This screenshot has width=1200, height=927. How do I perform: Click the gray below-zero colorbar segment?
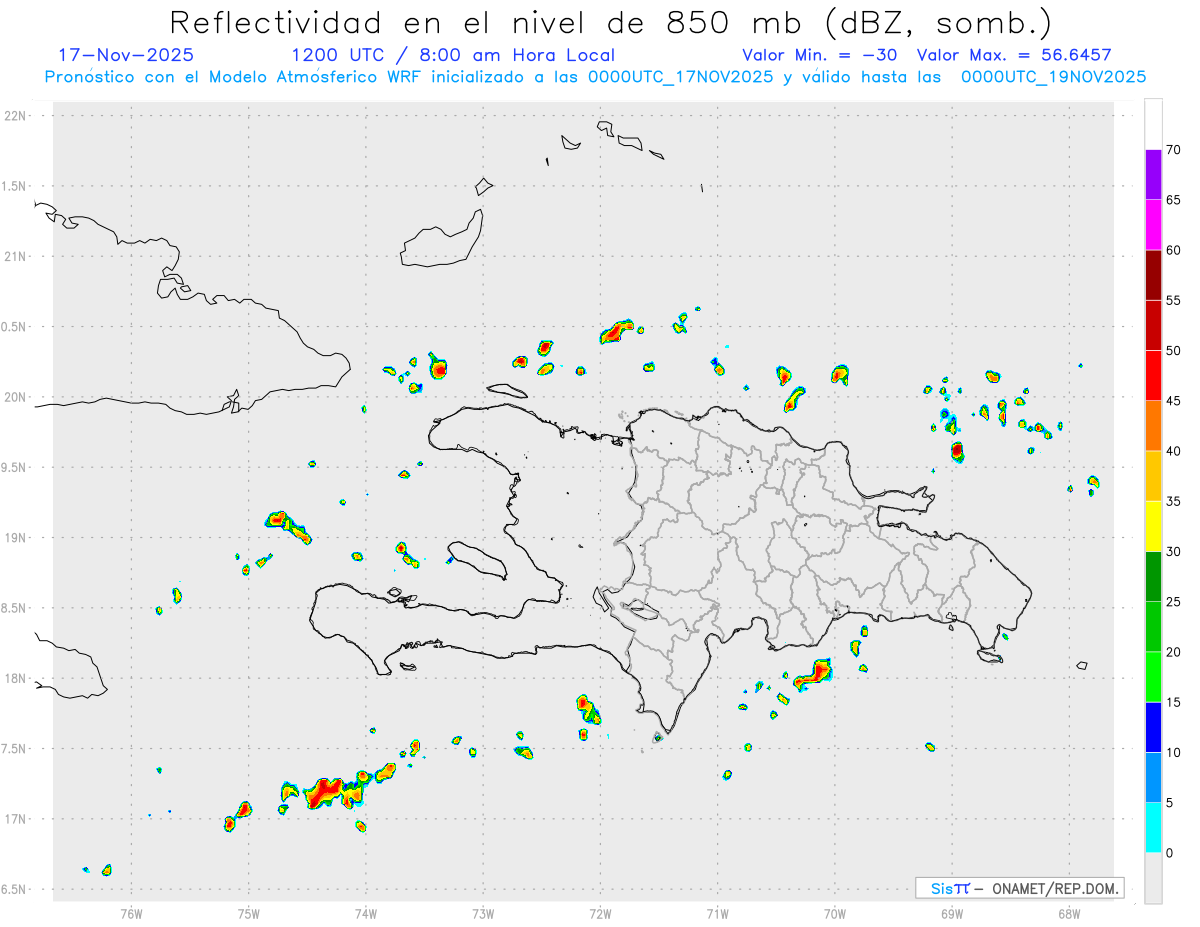(1153, 878)
